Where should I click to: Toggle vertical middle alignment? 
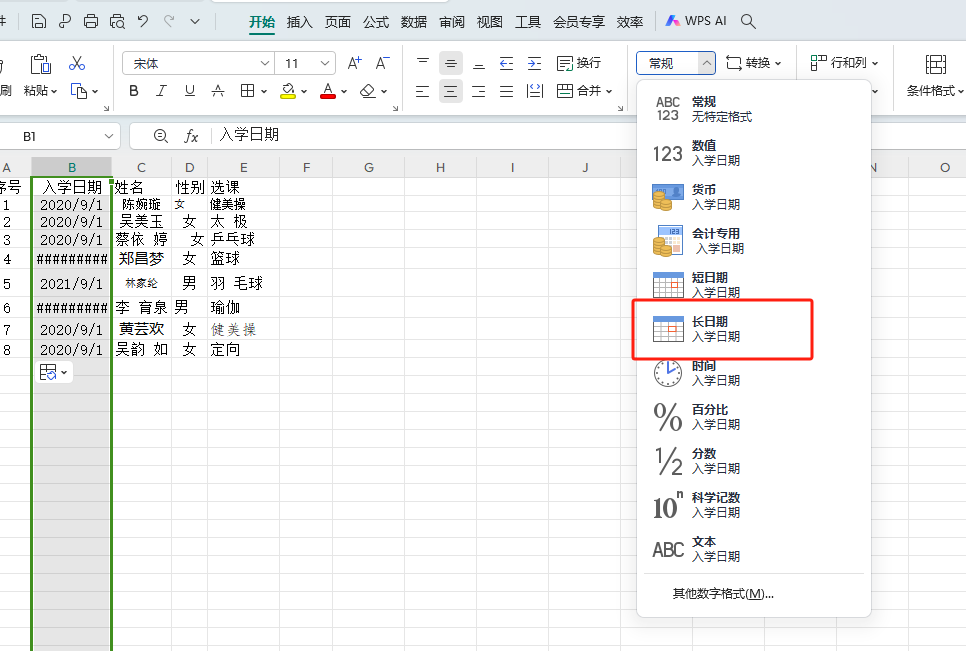pyautogui.click(x=451, y=63)
